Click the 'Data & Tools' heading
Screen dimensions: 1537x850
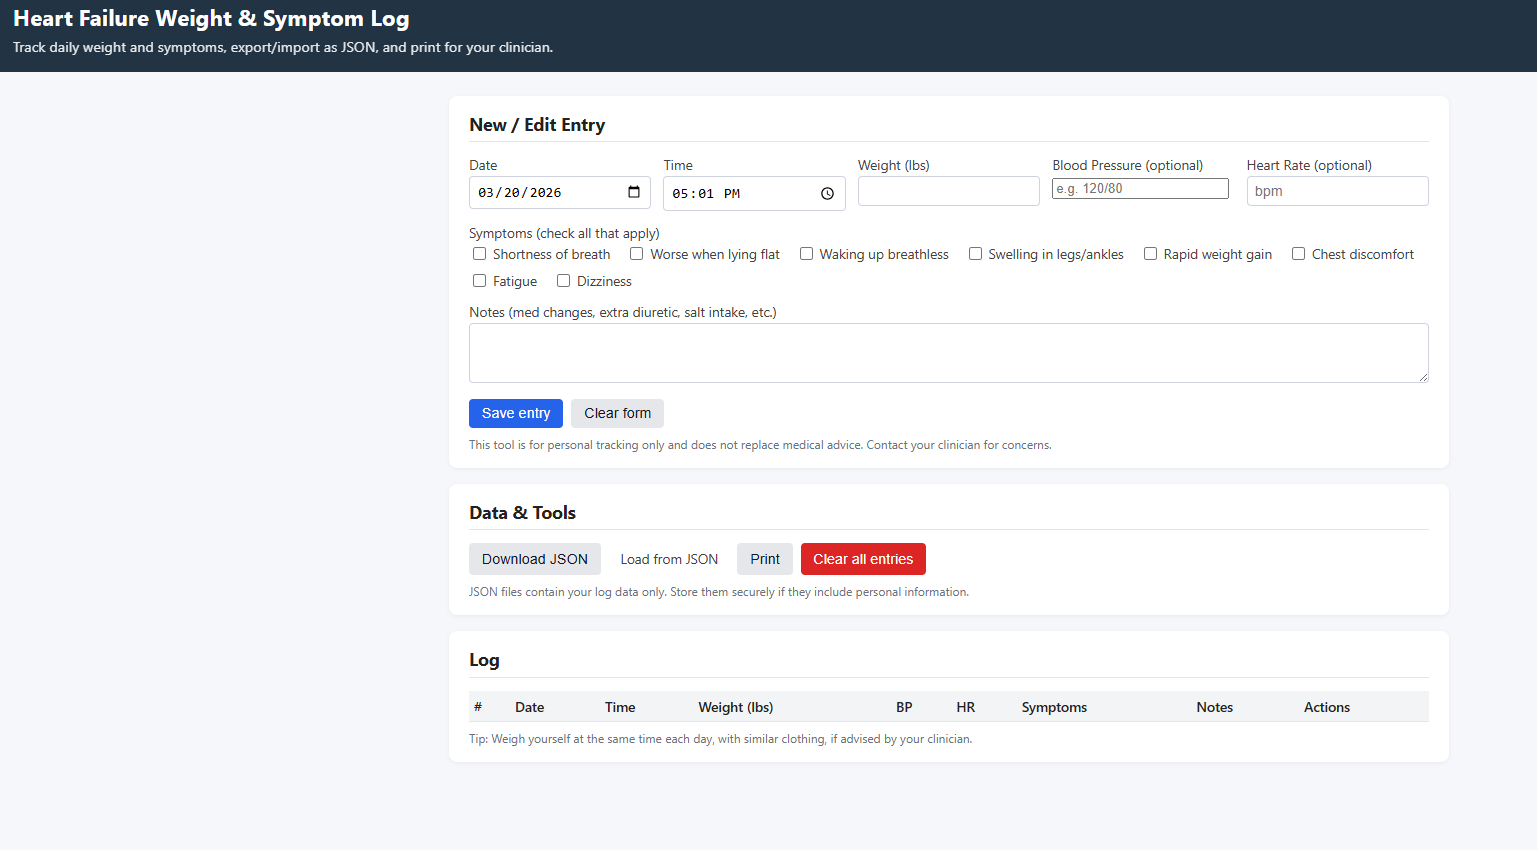point(522,513)
